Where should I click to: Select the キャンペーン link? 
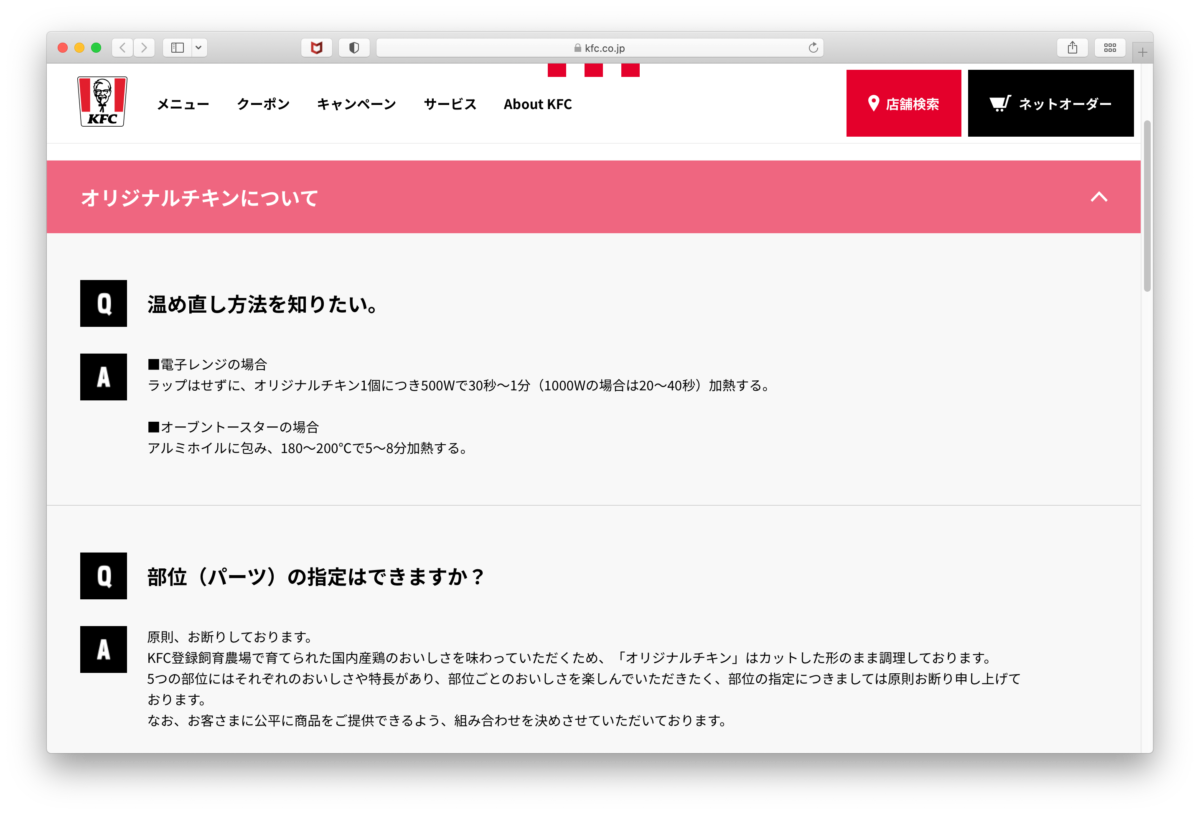(356, 104)
